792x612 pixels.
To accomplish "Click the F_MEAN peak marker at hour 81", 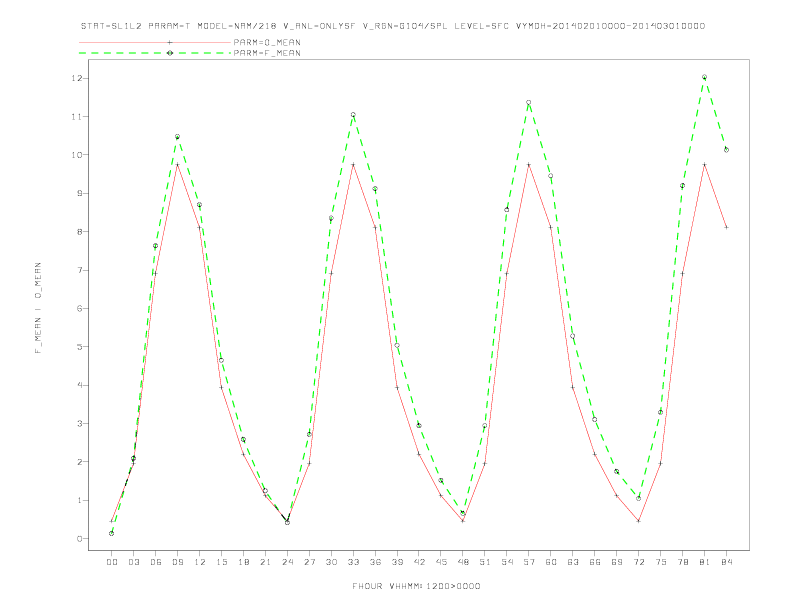I will pyautogui.click(x=705, y=77).
